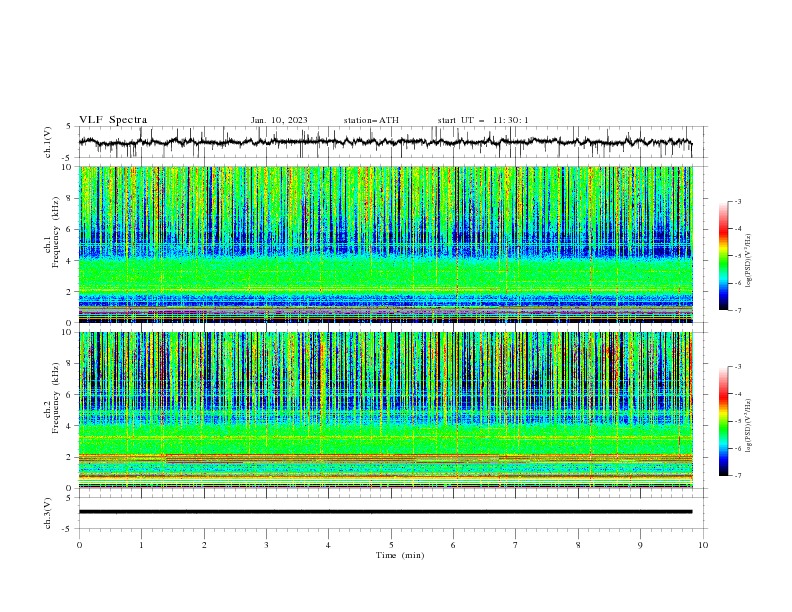Click the "-7" tick on upper colorbar

coord(737,310)
